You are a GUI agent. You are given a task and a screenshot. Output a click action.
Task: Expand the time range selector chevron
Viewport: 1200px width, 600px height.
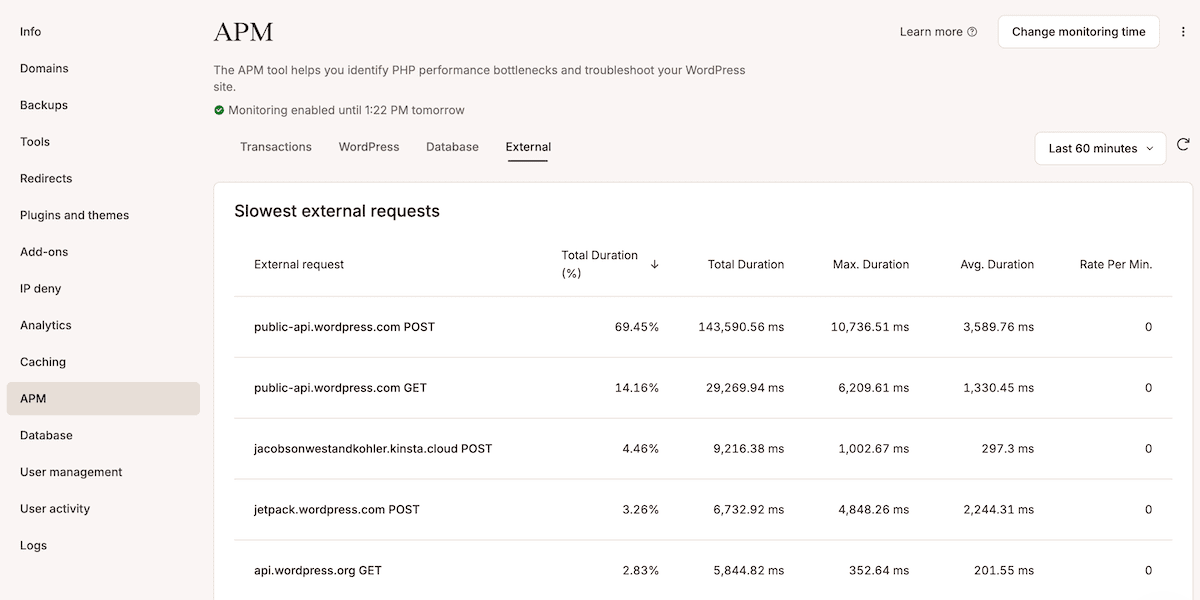click(x=1152, y=147)
